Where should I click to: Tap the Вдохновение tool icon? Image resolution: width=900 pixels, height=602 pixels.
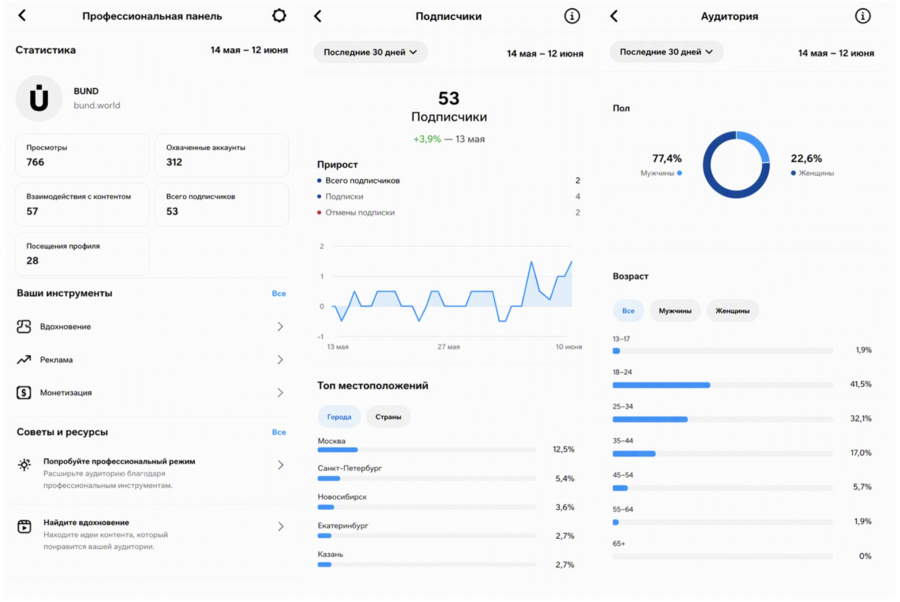coord(24,327)
